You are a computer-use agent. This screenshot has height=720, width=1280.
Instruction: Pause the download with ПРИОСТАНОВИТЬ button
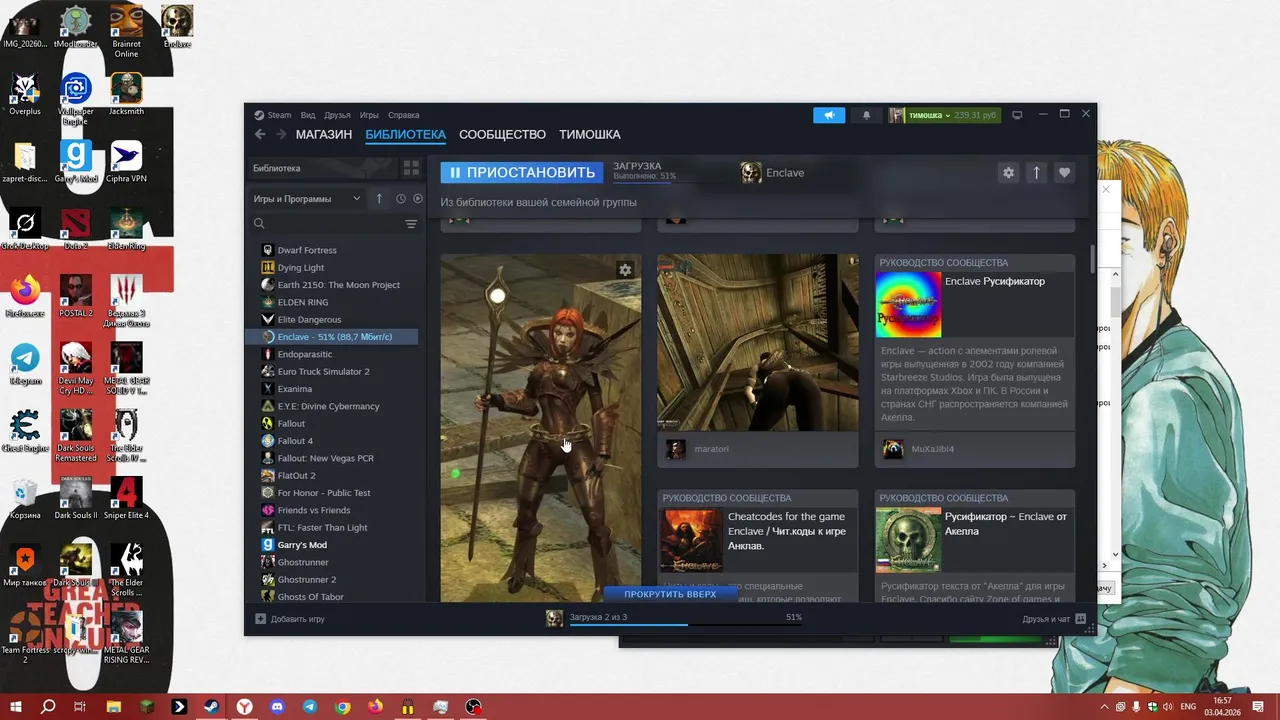[x=522, y=172]
